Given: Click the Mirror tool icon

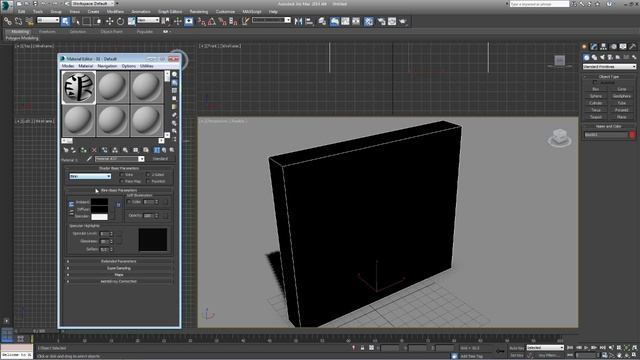Looking at the screenshot, I should click(298, 21).
